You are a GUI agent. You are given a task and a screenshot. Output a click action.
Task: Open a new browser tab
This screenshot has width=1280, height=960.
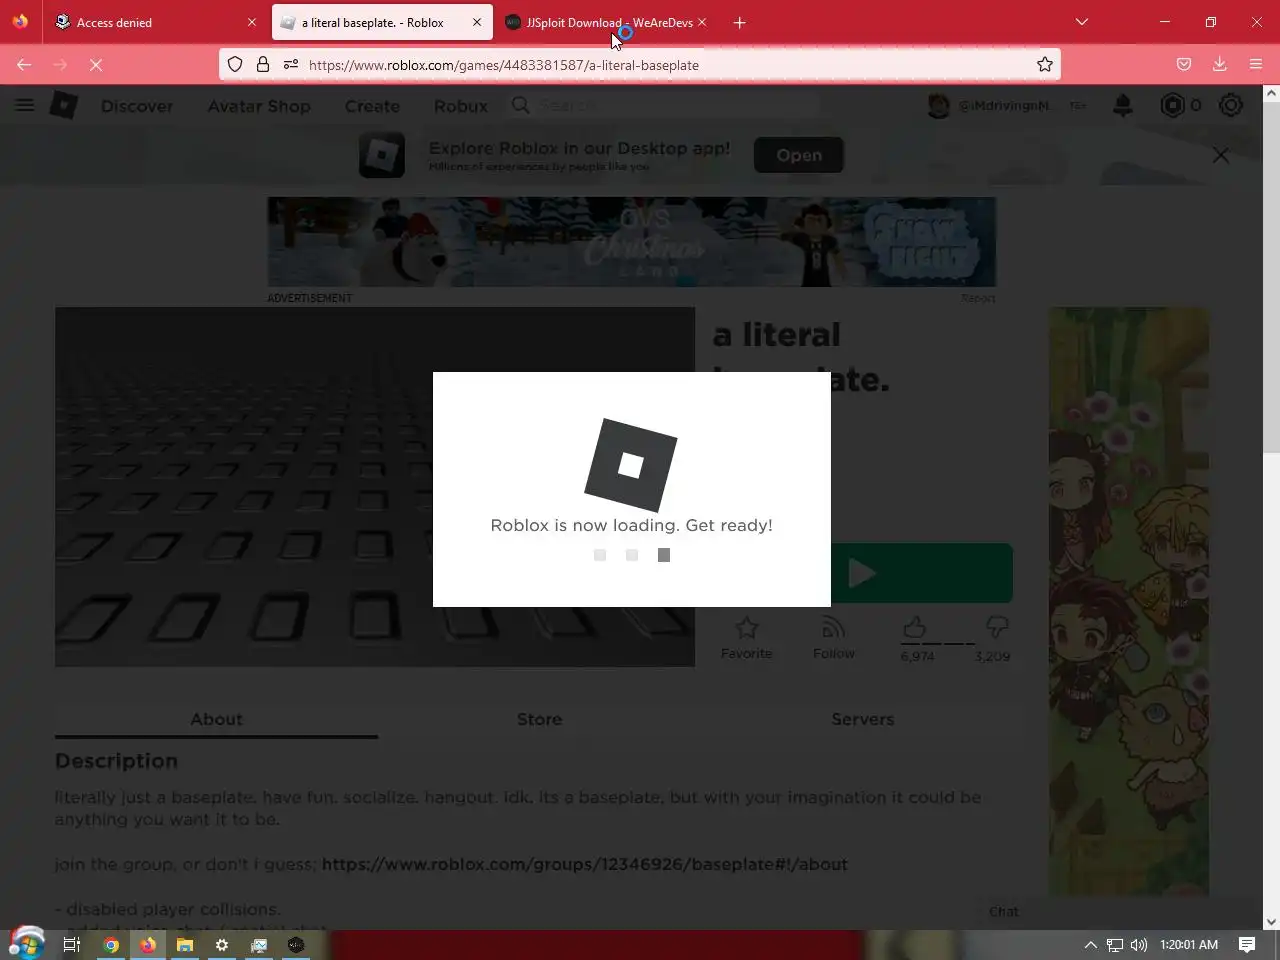pos(740,22)
